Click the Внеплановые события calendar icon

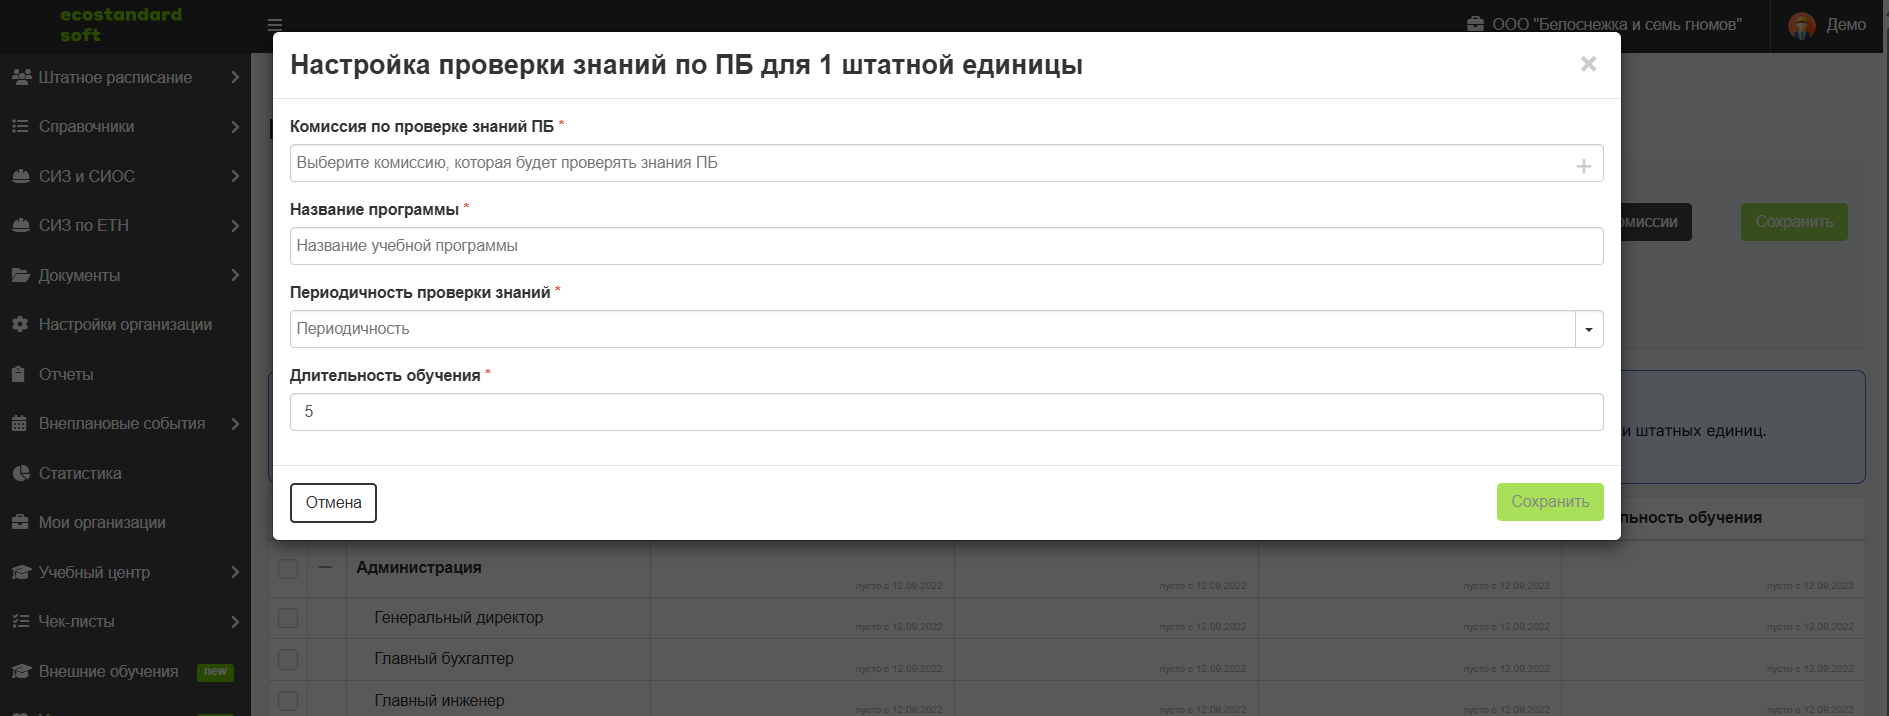19,423
